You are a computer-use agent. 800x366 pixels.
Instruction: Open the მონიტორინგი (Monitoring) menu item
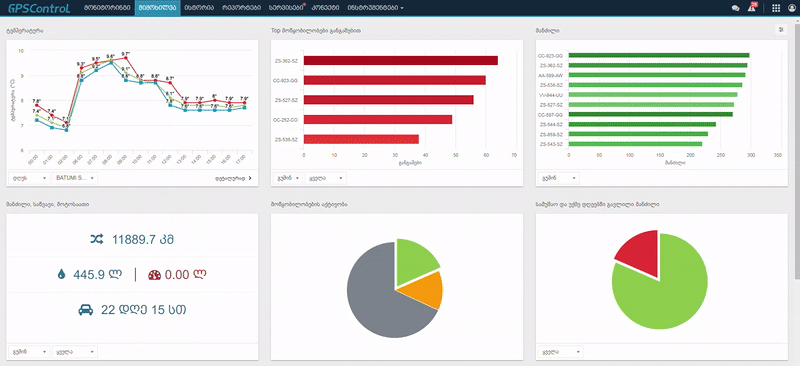(107, 8)
